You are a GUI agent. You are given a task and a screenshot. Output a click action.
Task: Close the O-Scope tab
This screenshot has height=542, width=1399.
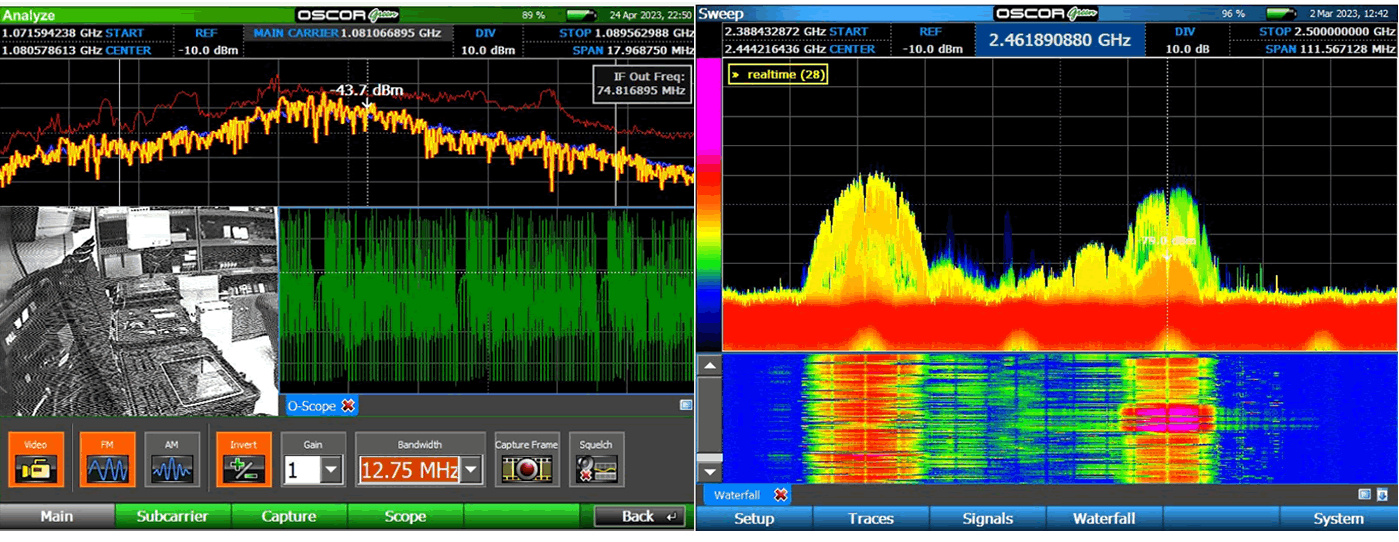click(x=348, y=406)
